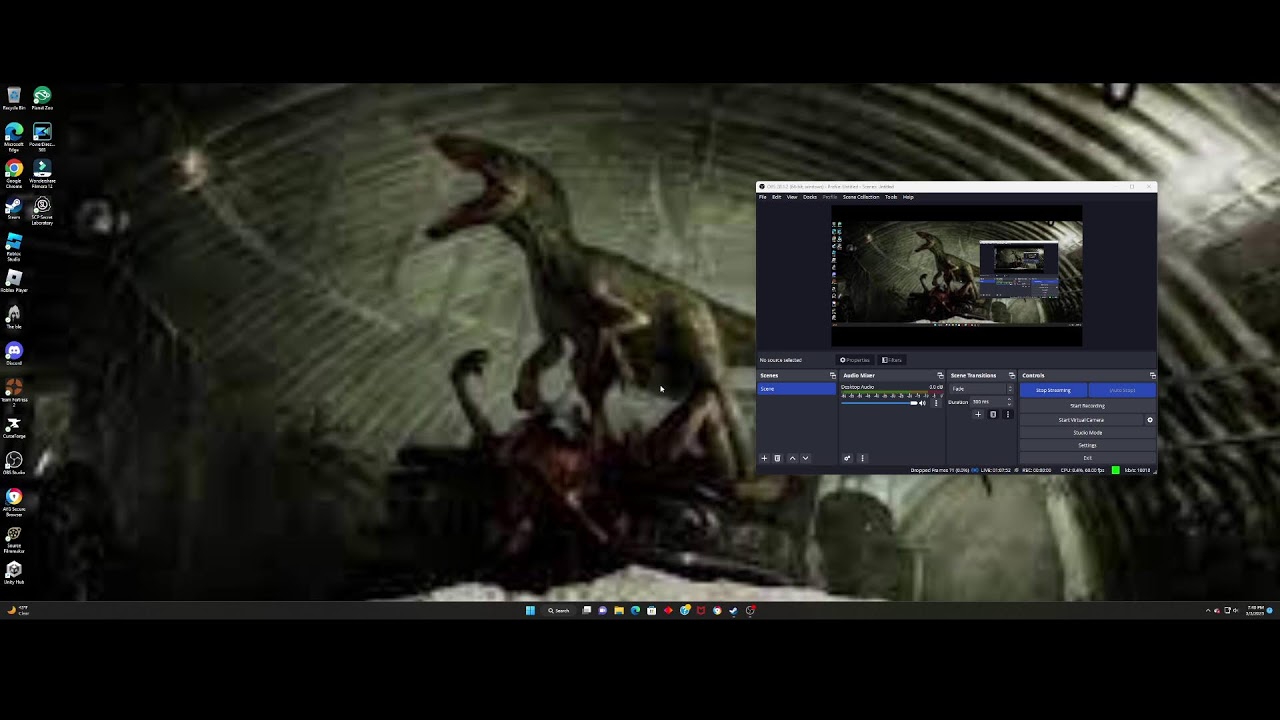Open the Discord desktop shortcut
This screenshot has width=1280, height=720.
[14, 354]
